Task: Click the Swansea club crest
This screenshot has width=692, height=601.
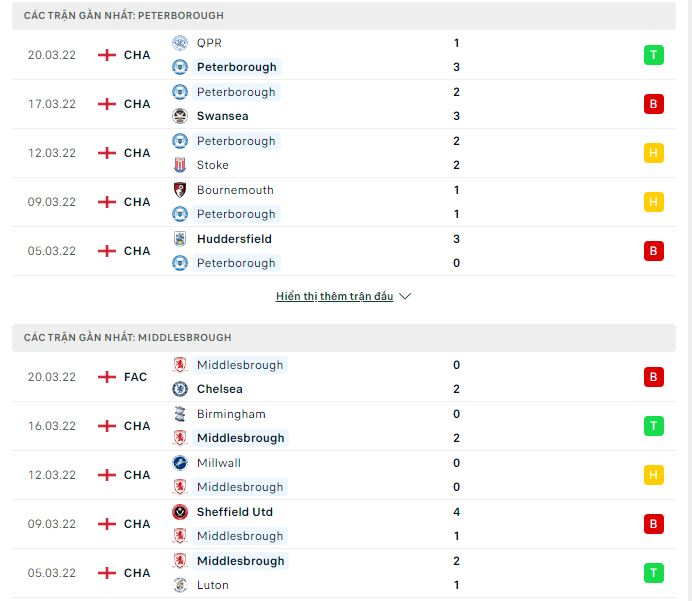Action: (x=180, y=116)
